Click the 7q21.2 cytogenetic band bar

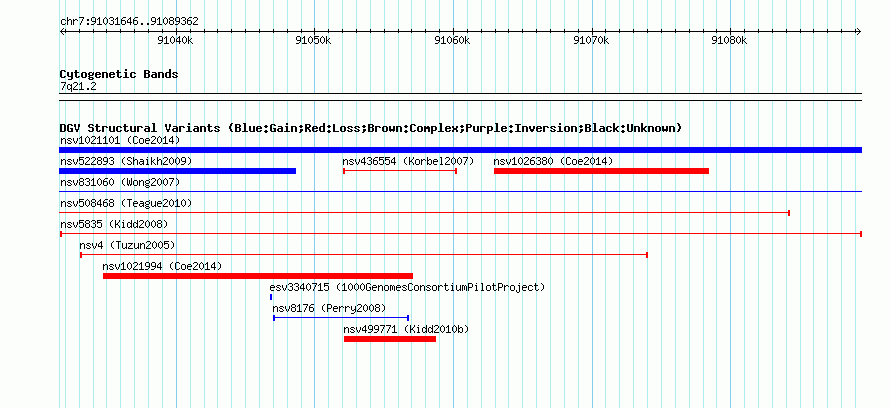[460, 97]
